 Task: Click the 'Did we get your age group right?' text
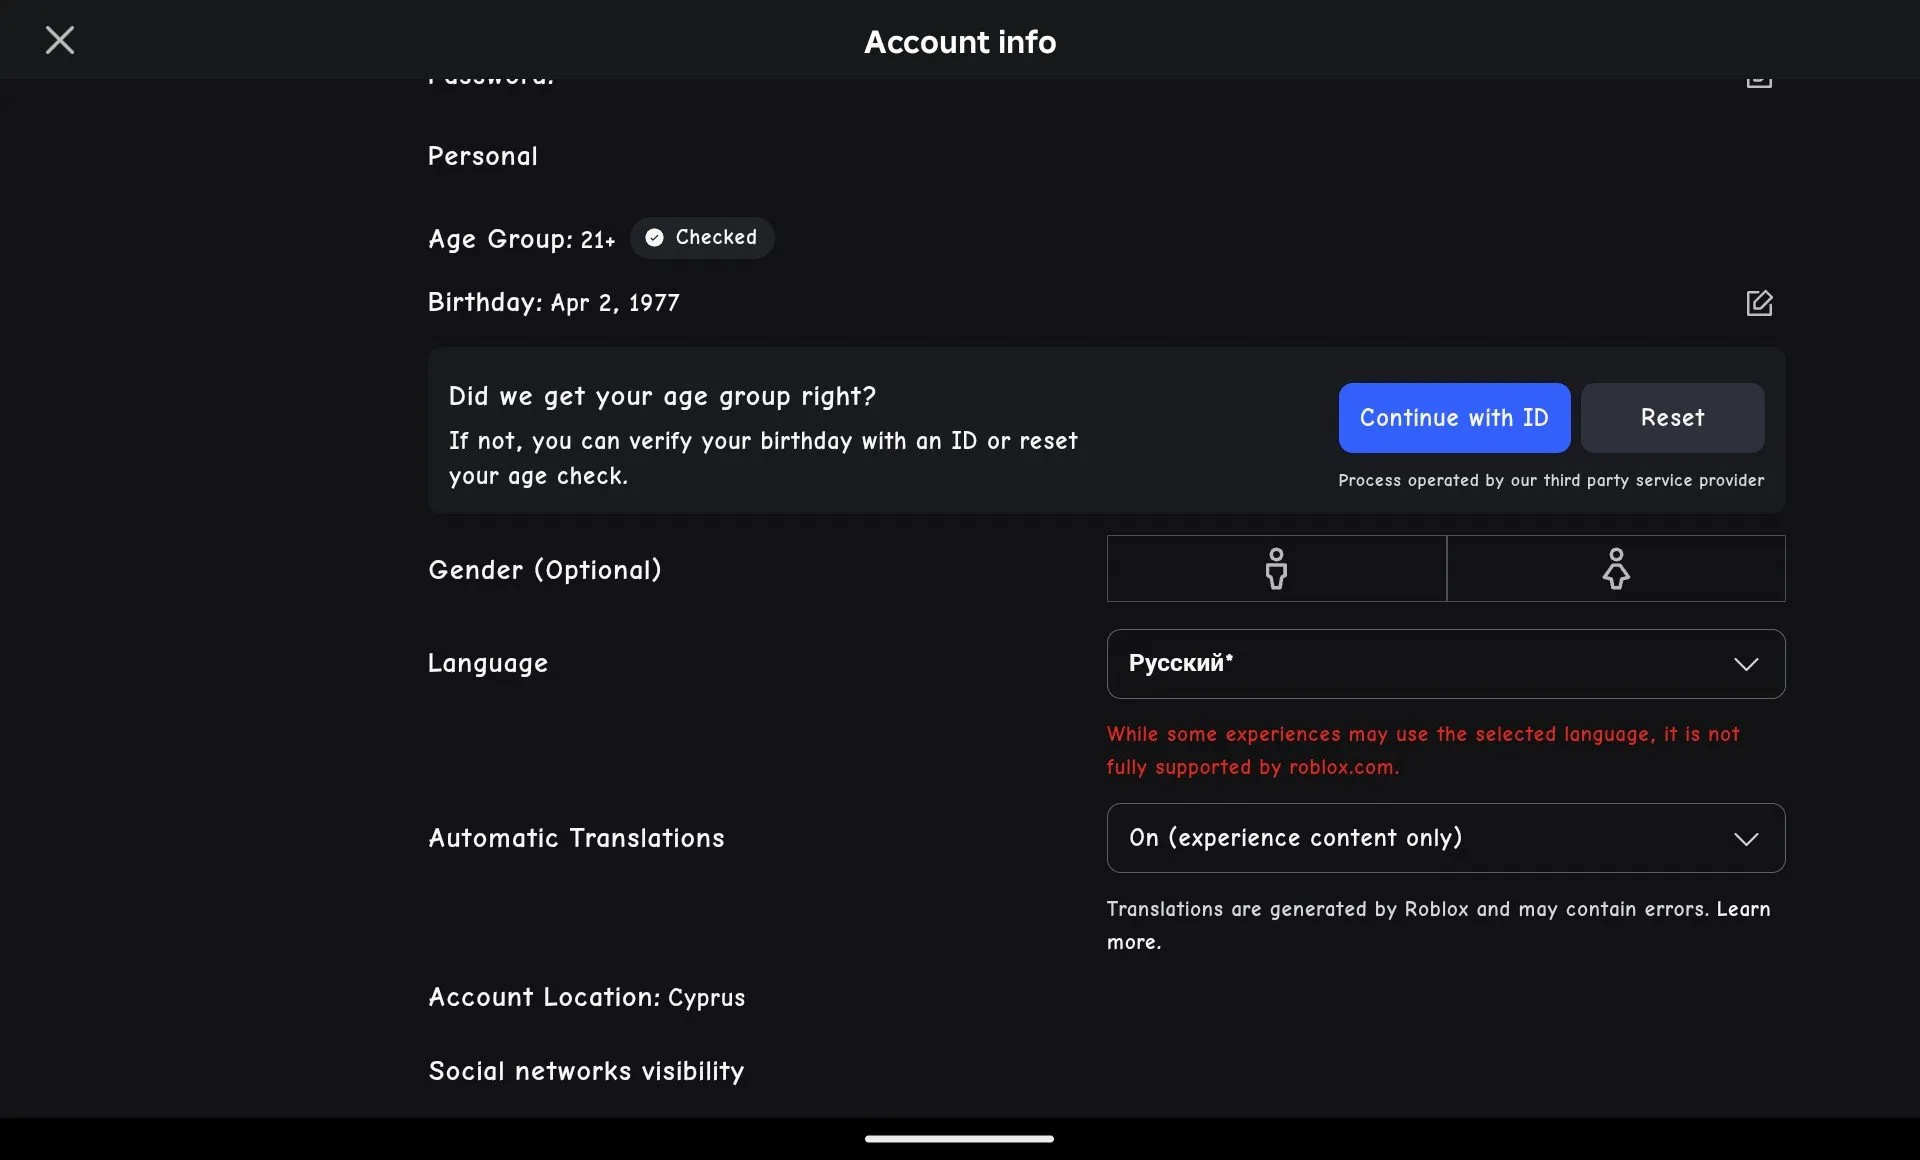tap(662, 397)
